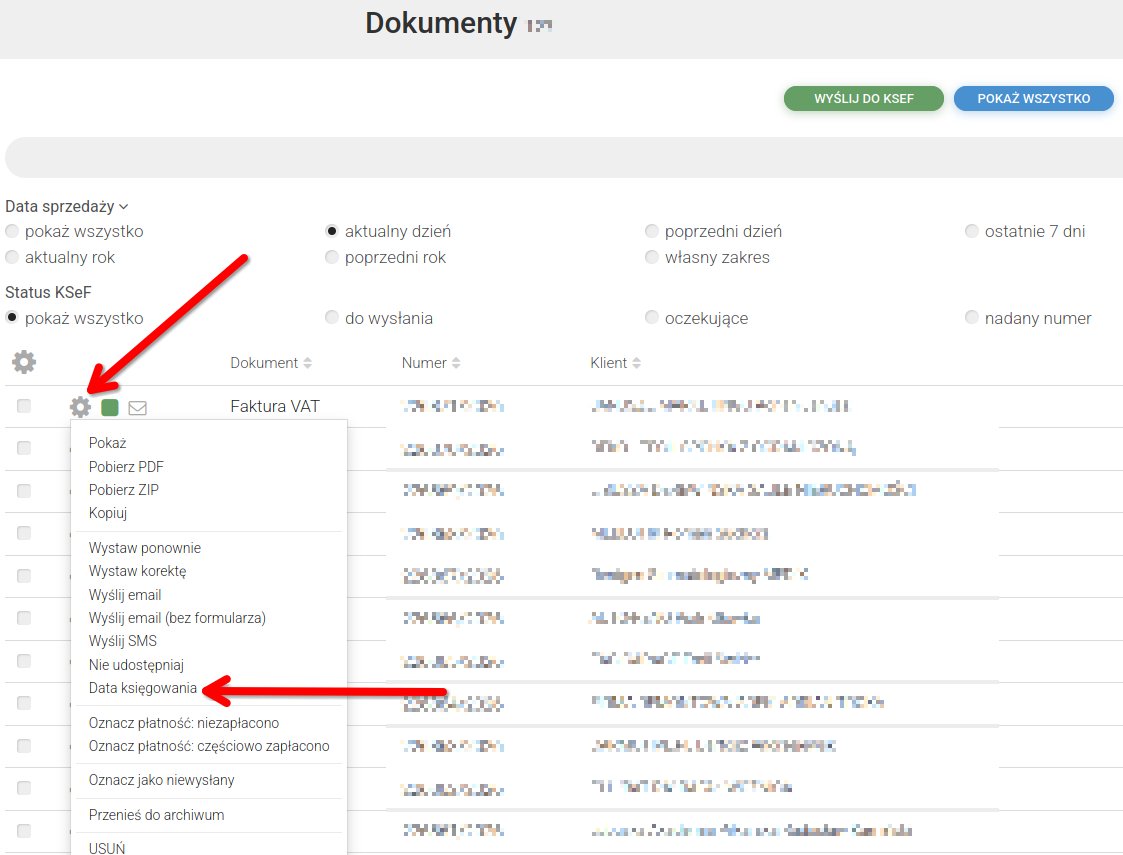This screenshot has width=1123, height=855.
Task: Click the 'Klient' column header
Action: click(609, 363)
